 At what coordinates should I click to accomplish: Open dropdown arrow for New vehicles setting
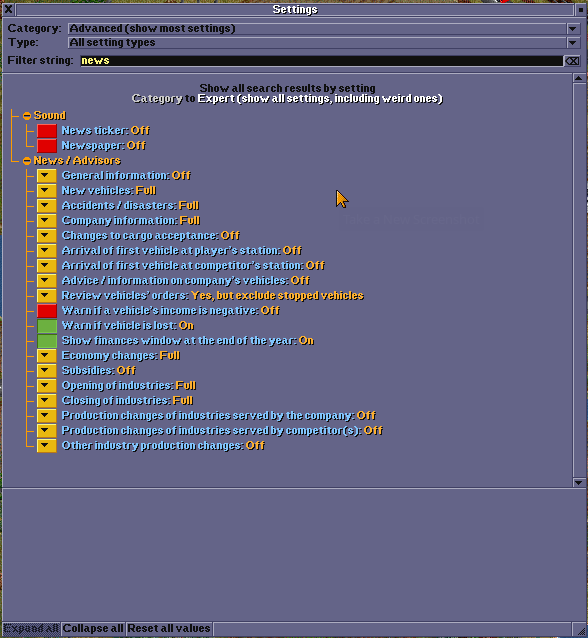pyautogui.click(x=47, y=191)
